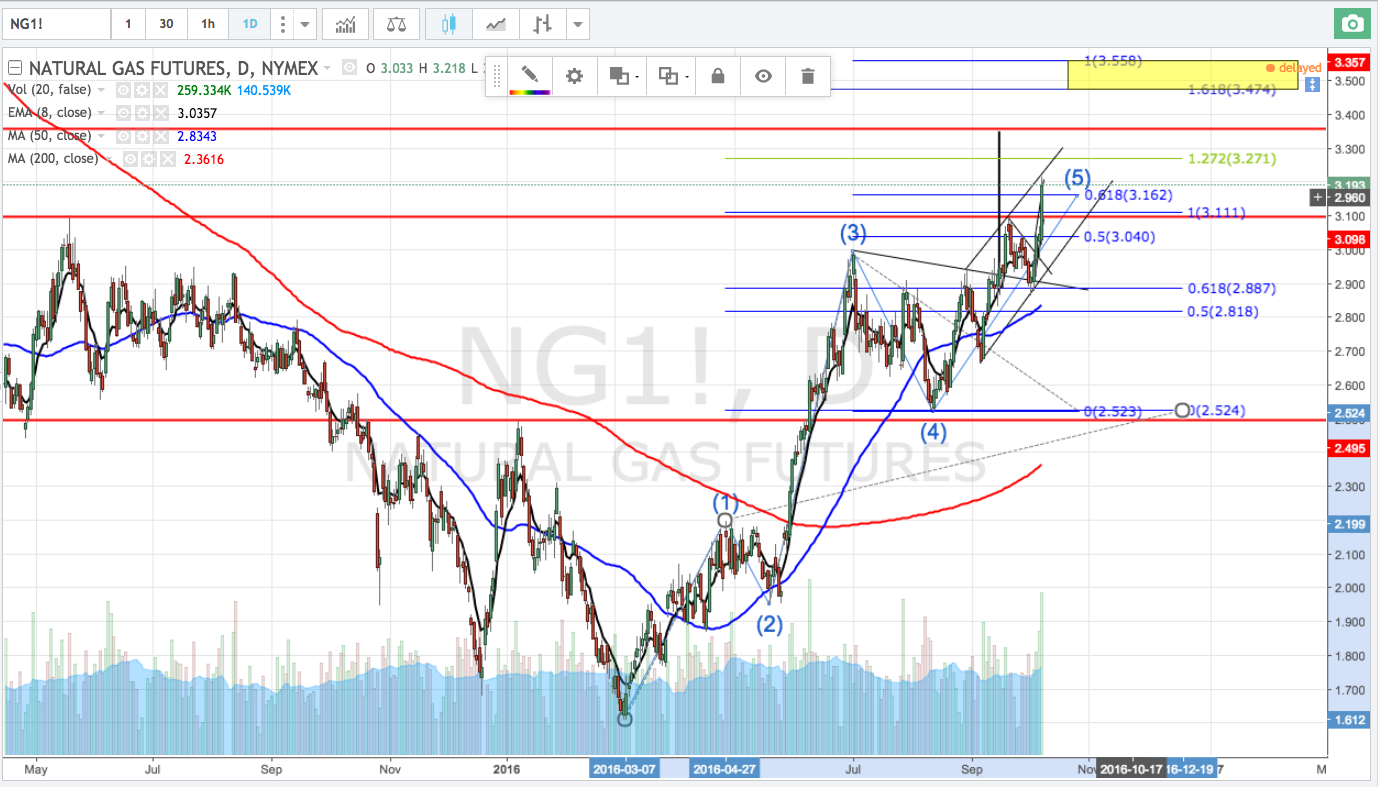Toggle drawing visibility eye in floating toolbar
The width and height of the screenshot is (1378, 787).
(763, 76)
